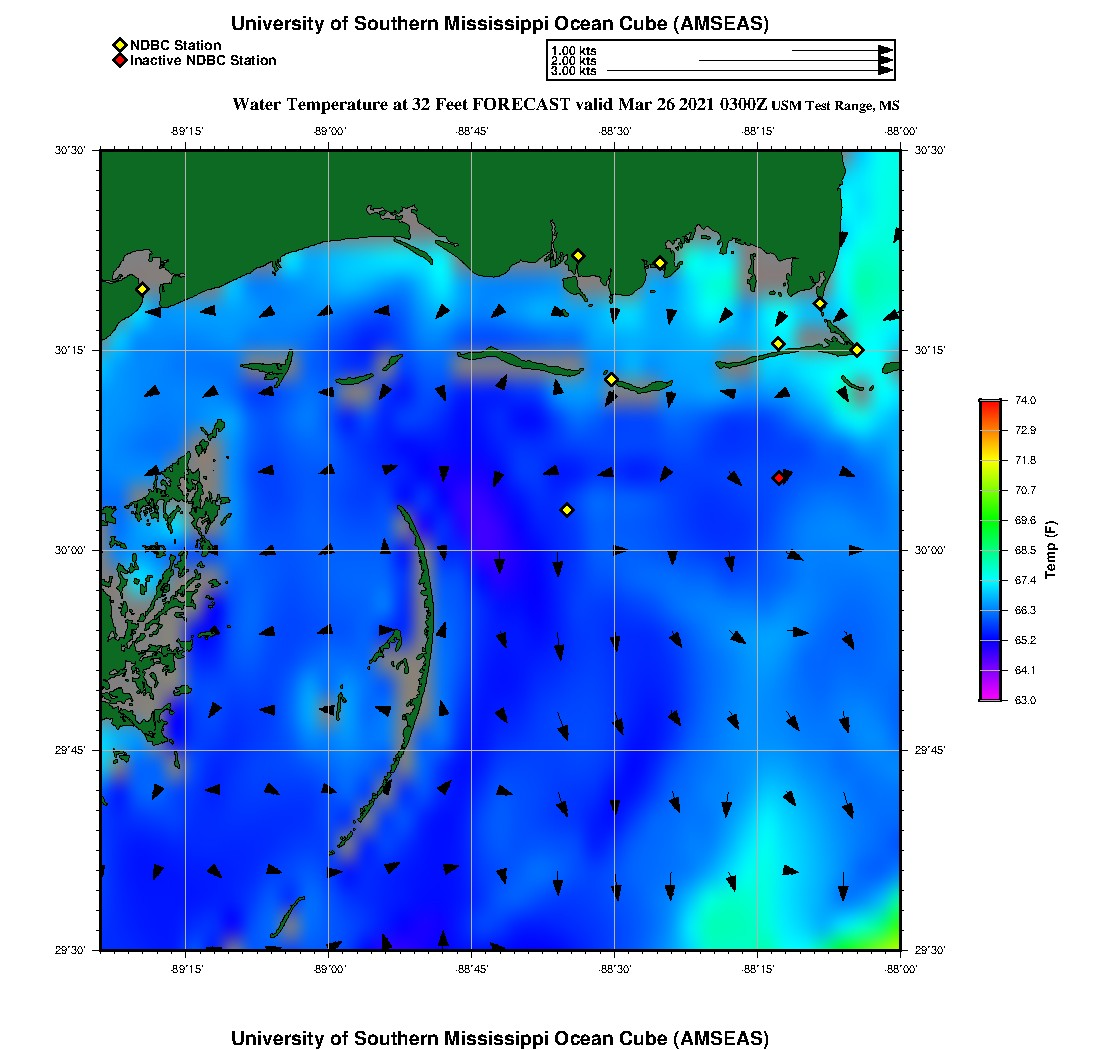Click the 2.00 kts label in the scale box
The image size is (1100, 1050).
[573, 61]
